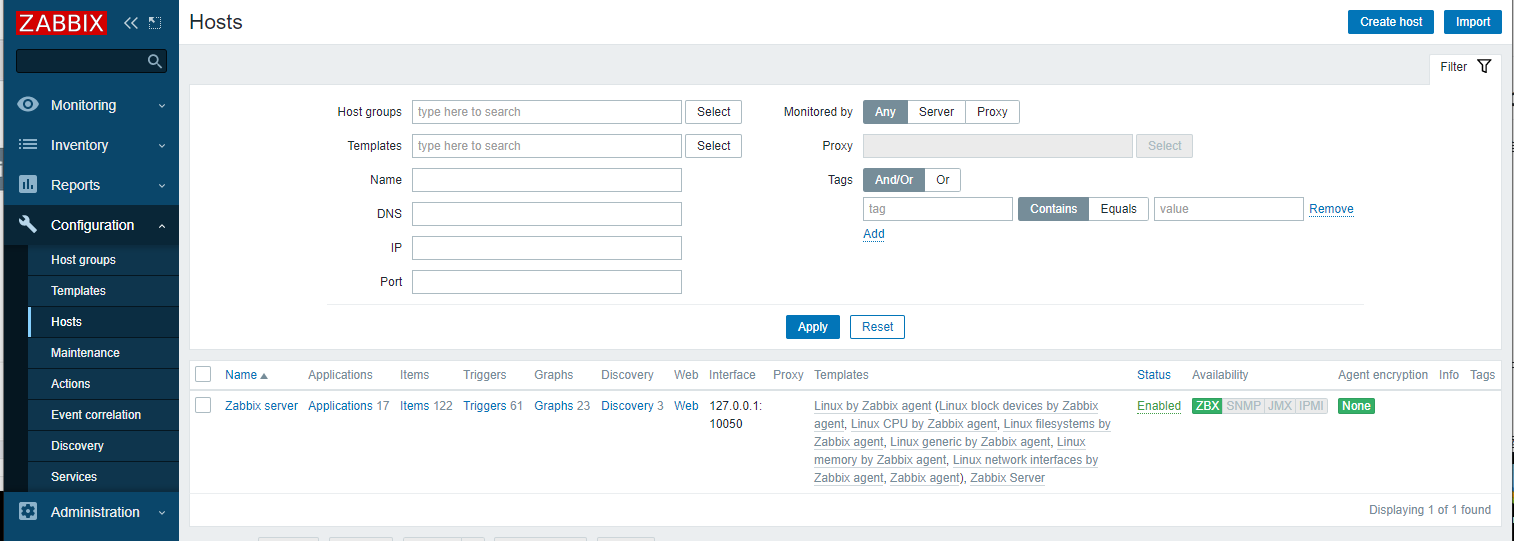The width and height of the screenshot is (1514, 541).
Task: Add another tag filter row
Action: click(874, 234)
